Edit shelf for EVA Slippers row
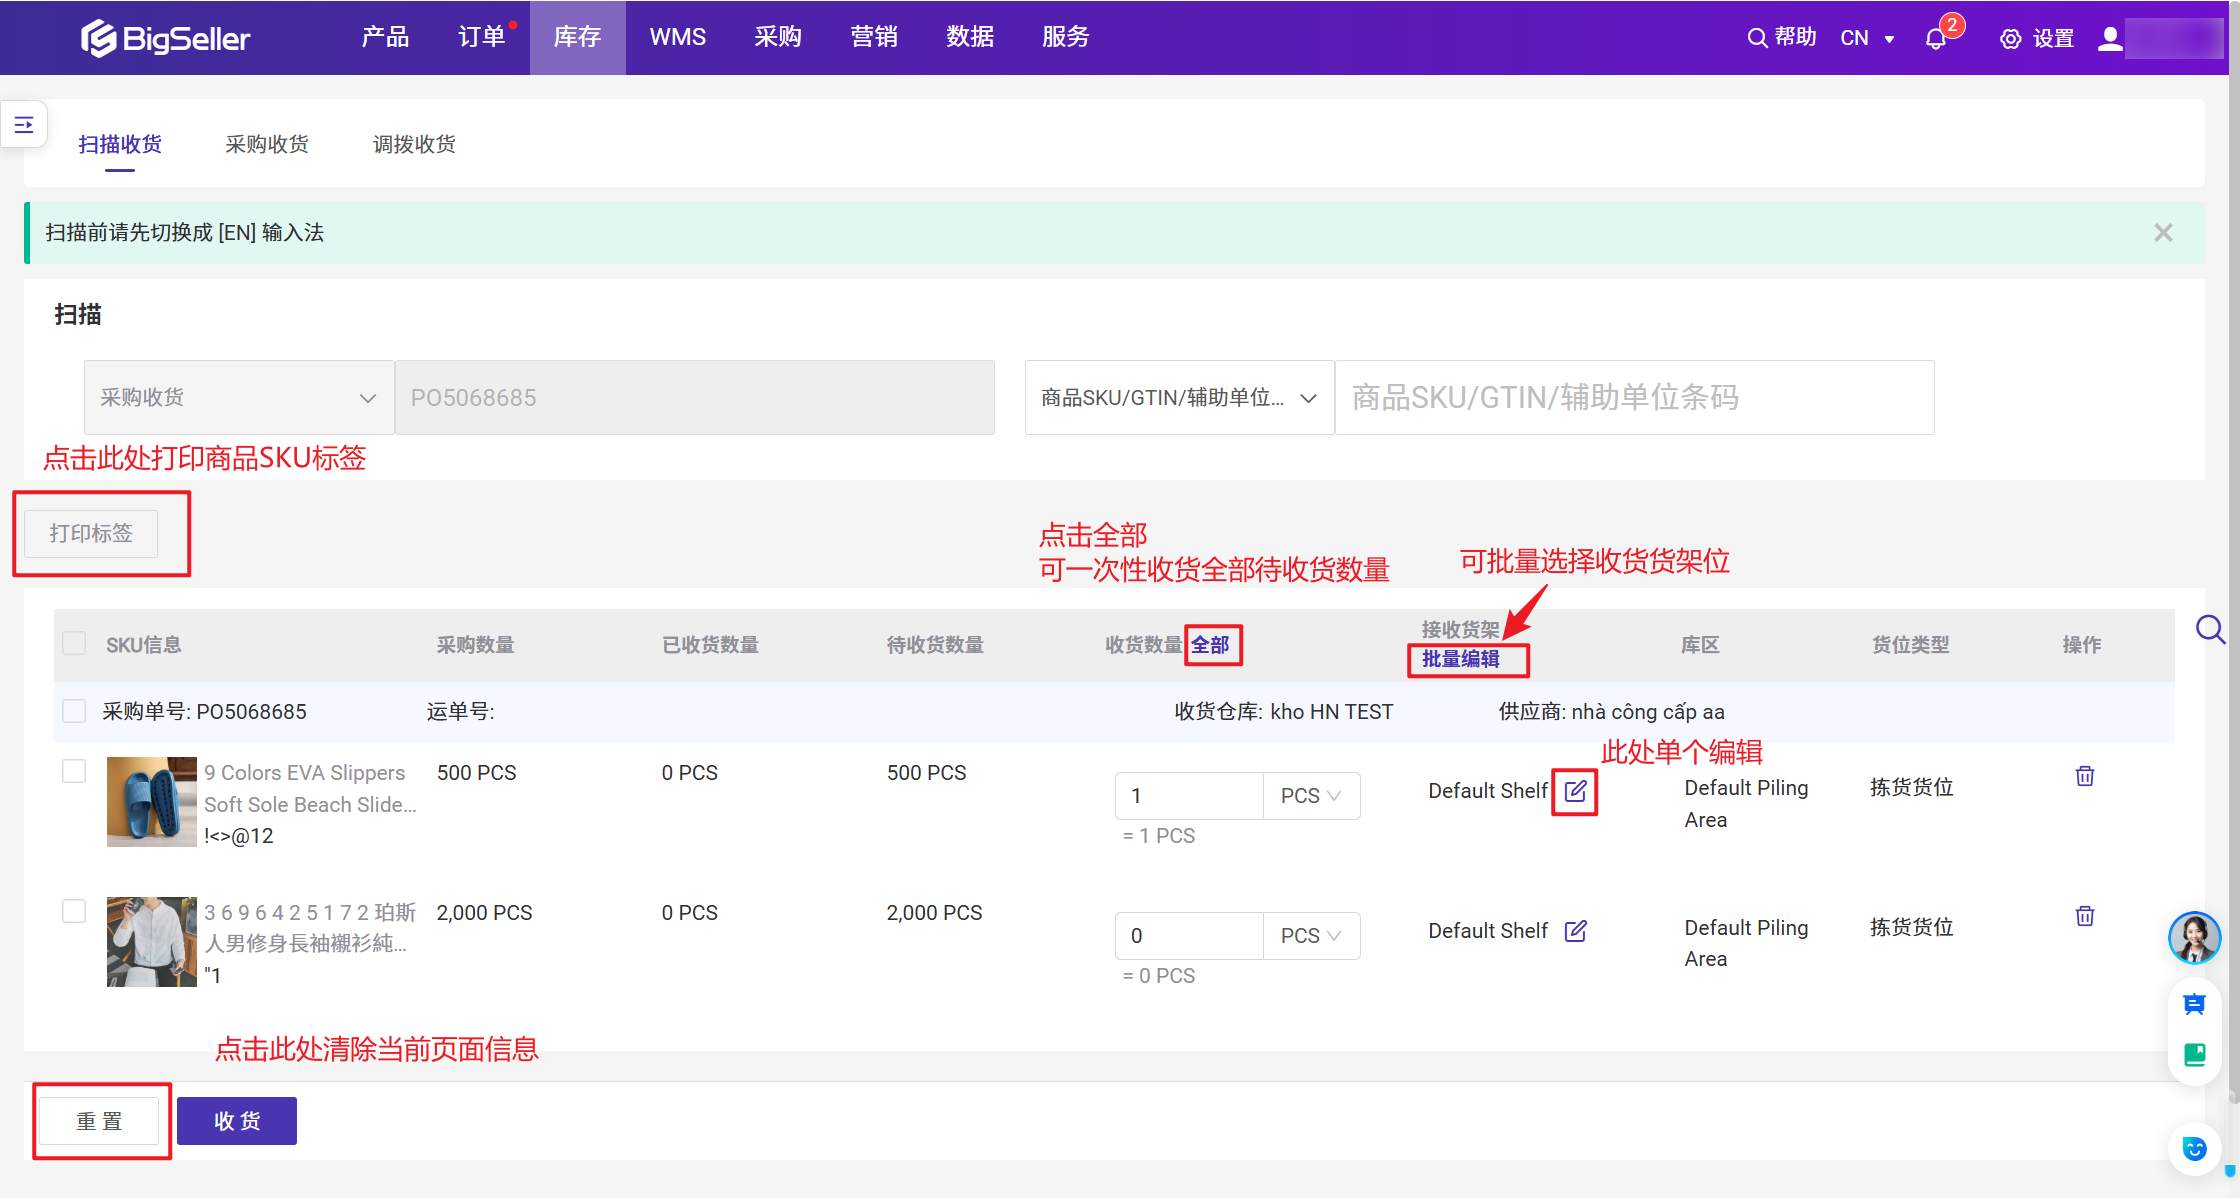This screenshot has height=1198, width=2240. [x=1575, y=791]
